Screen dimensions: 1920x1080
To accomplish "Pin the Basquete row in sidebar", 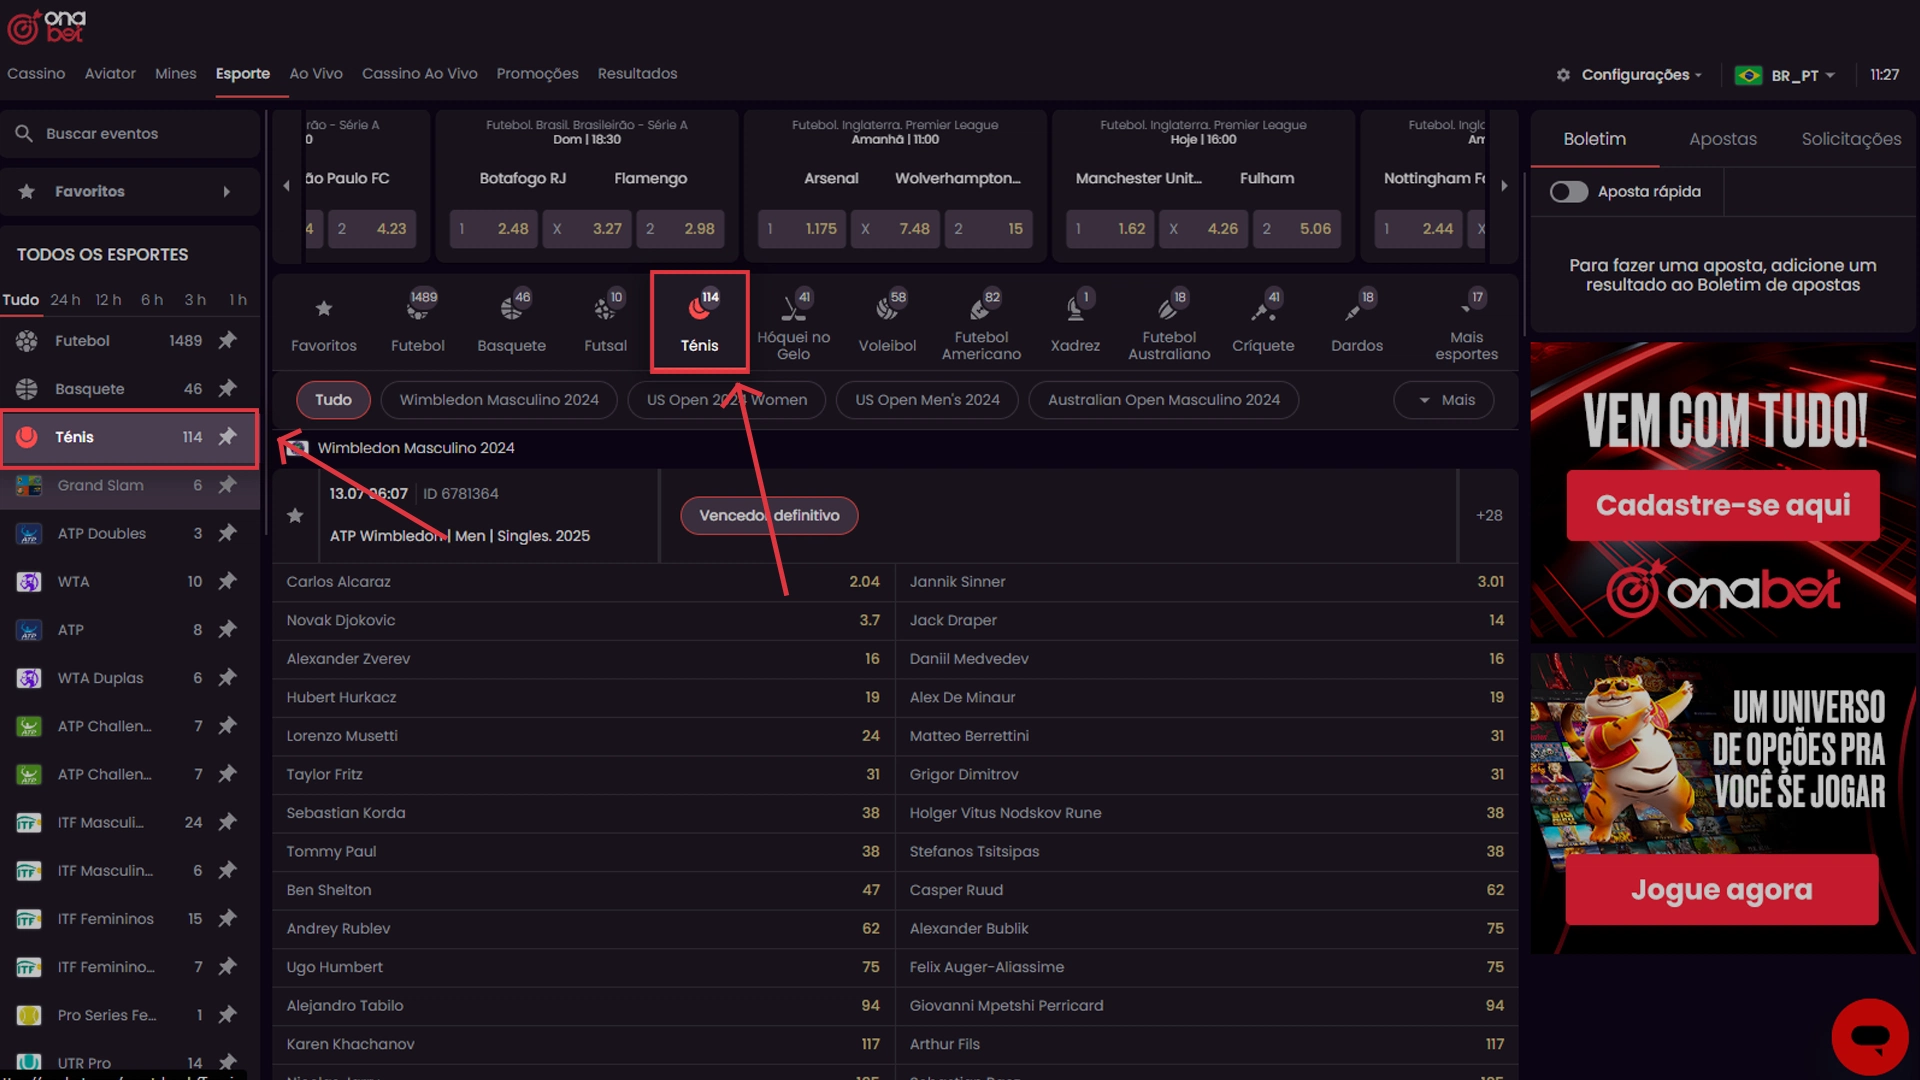I will coord(227,388).
